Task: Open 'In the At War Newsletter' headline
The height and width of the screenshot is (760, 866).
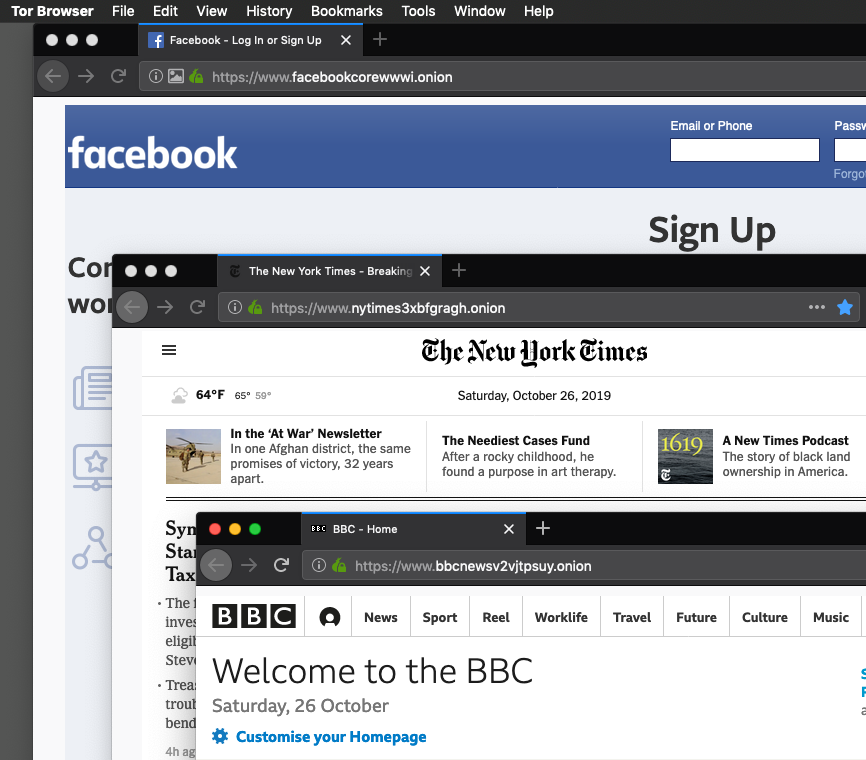Action: coord(305,434)
